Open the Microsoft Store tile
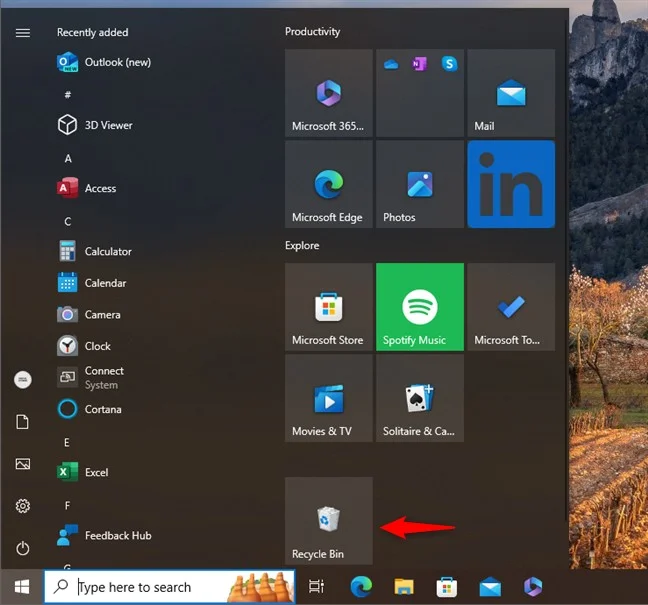This screenshot has width=648, height=605. 329,307
